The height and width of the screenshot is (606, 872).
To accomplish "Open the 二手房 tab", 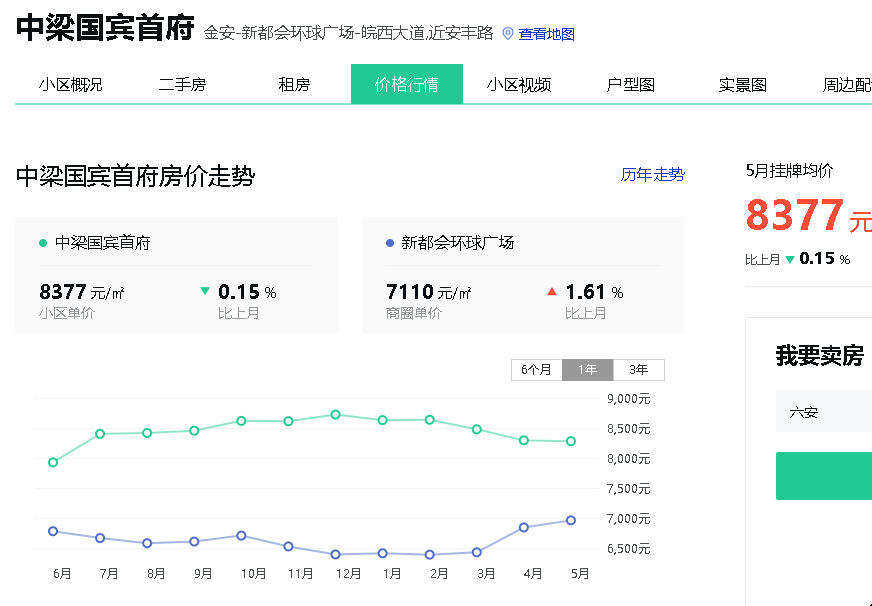I will tap(182, 85).
